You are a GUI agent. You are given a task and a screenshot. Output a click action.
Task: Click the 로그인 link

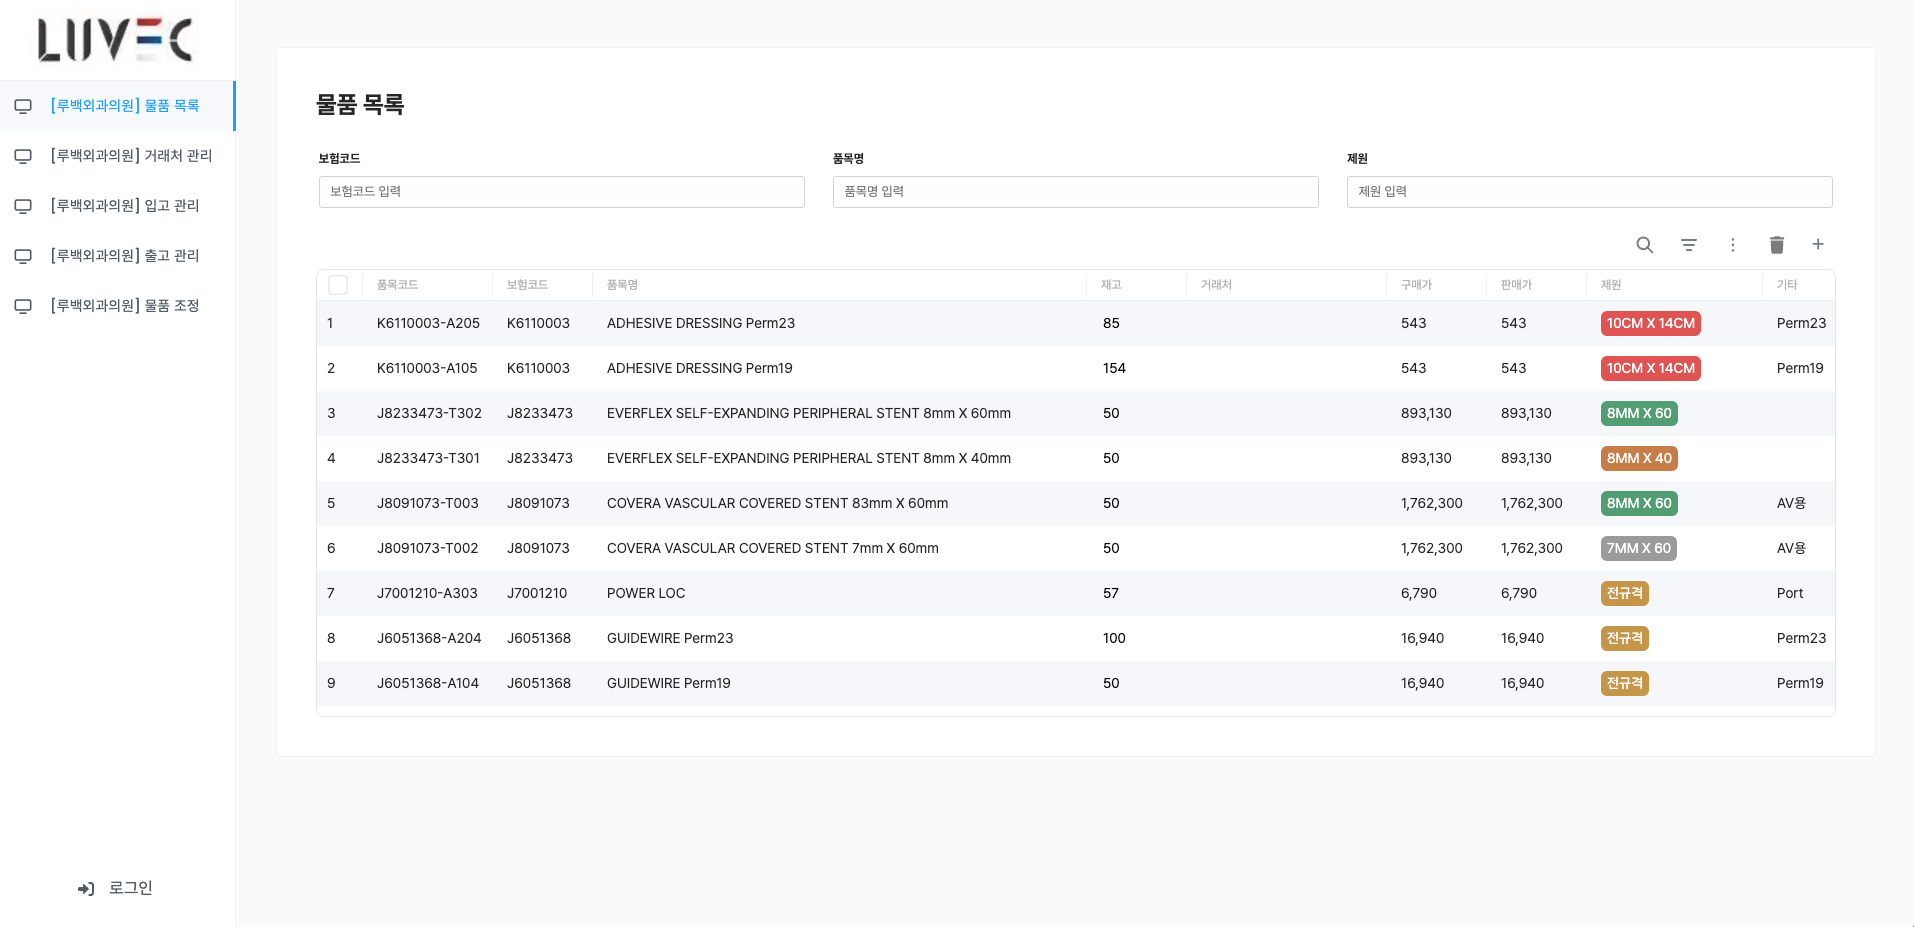coord(130,888)
